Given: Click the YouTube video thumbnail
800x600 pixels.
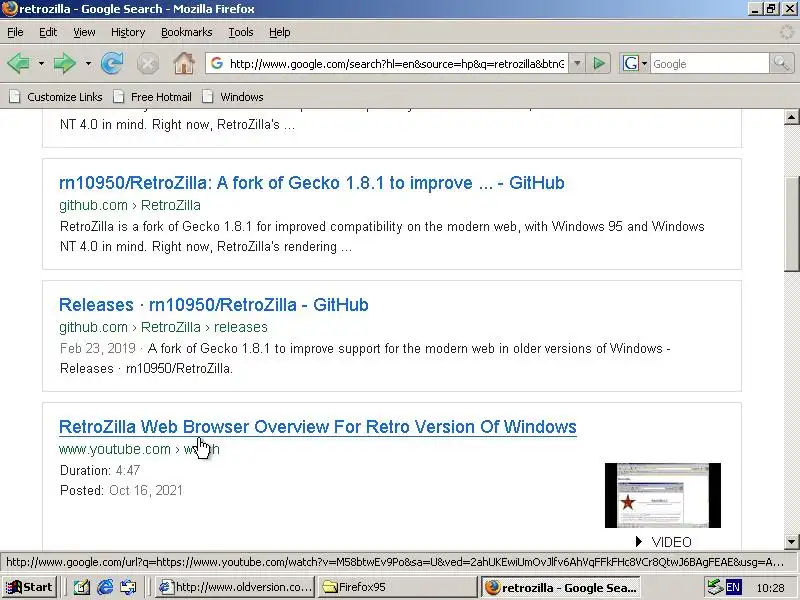Looking at the screenshot, I should 663,495.
